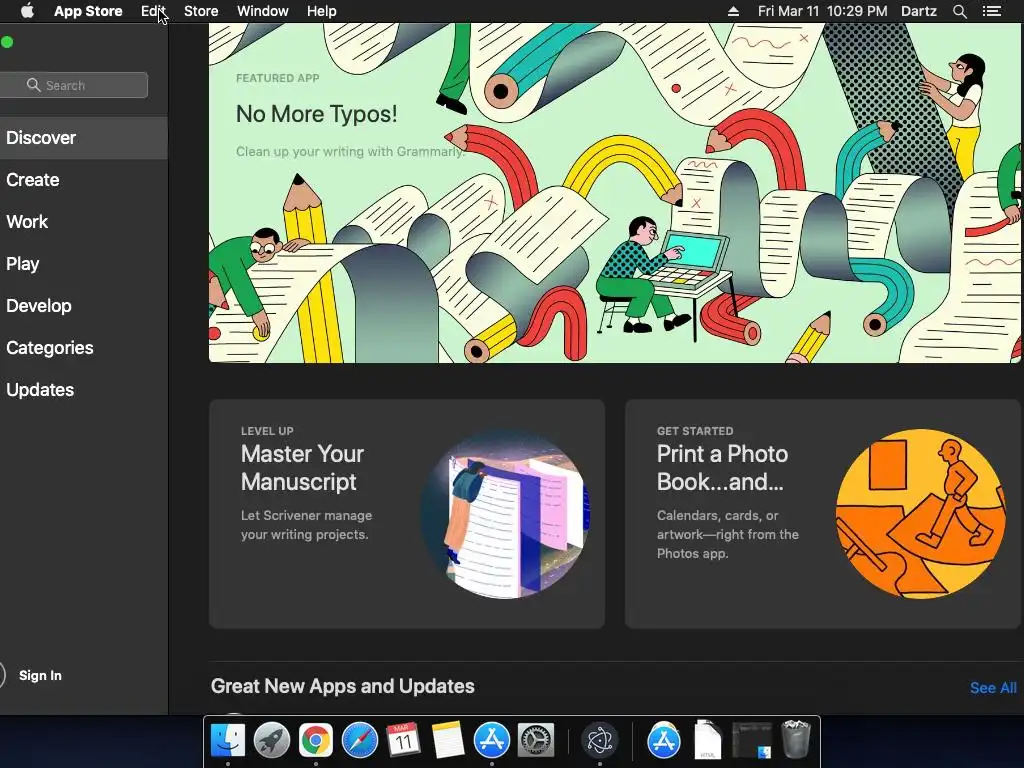
Task: Click the Great New Apps and Updates heading
Action: coord(342,686)
